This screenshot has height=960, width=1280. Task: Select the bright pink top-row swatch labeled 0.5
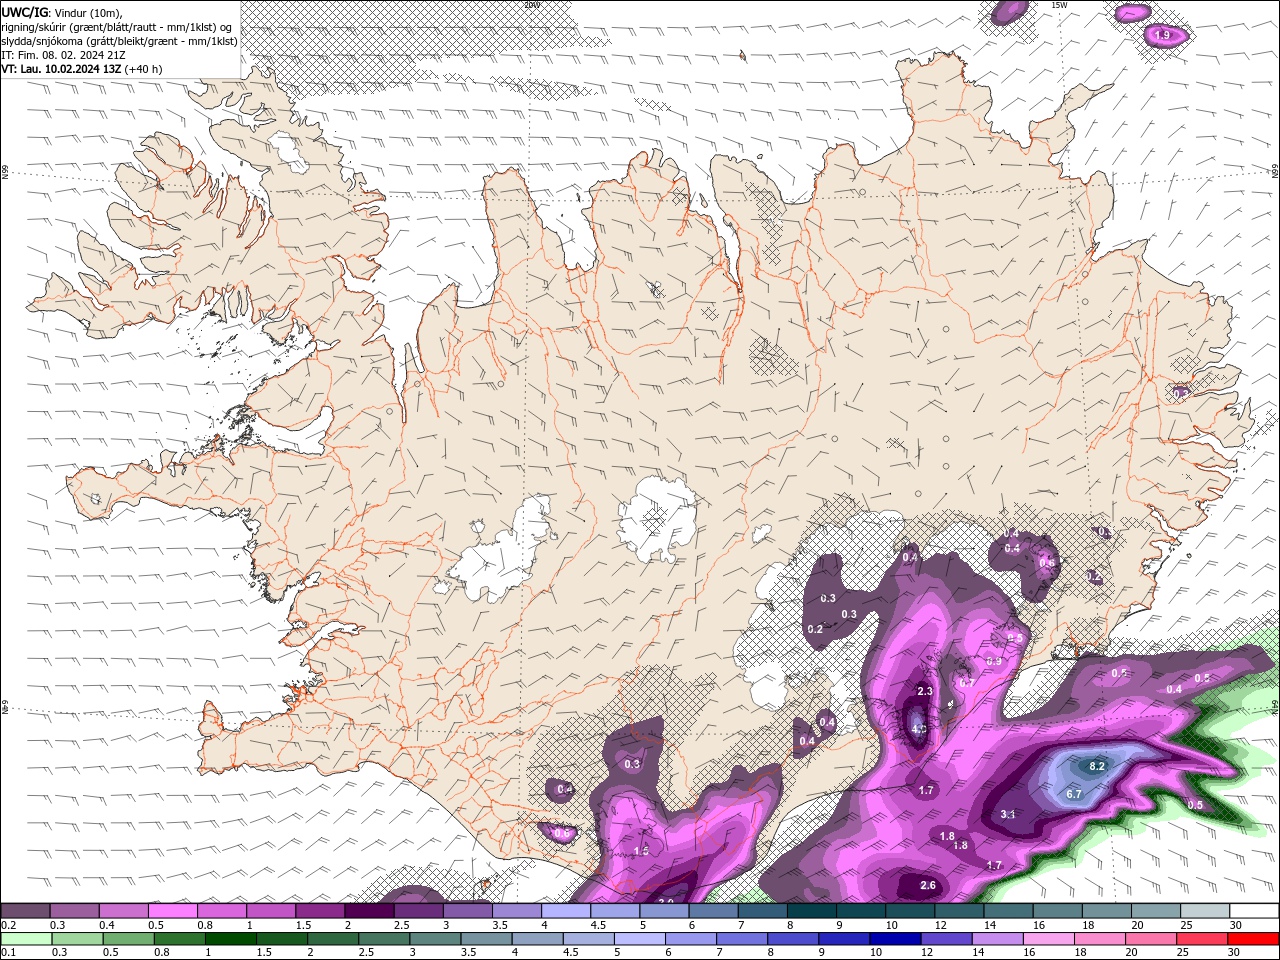172,911
